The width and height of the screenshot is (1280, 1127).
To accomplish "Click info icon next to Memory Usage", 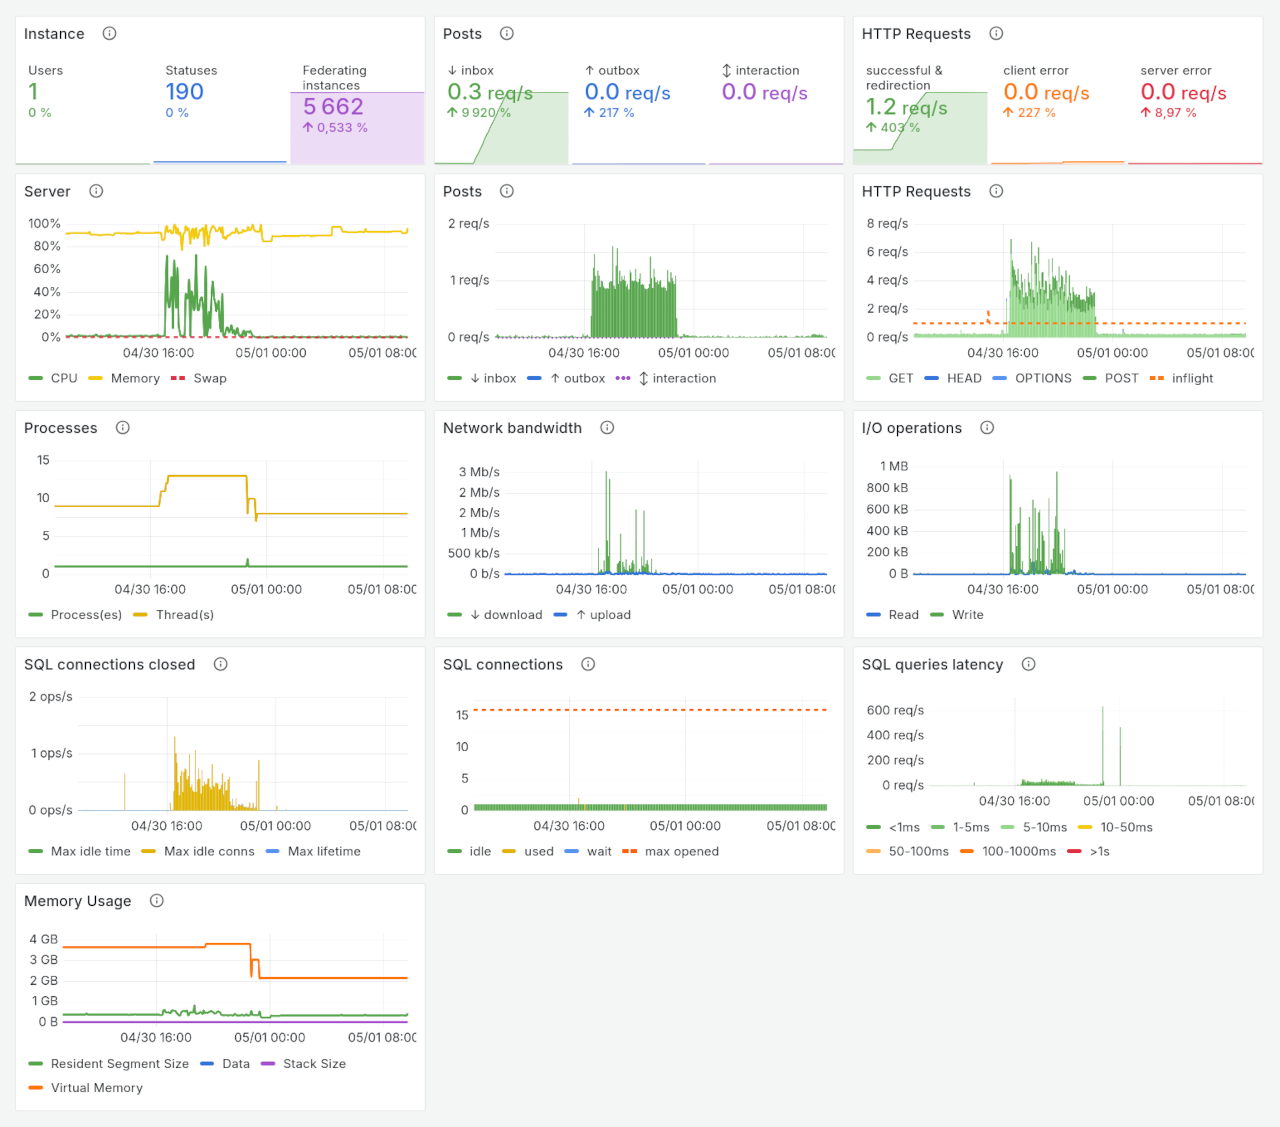I will (x=157, y=901).
